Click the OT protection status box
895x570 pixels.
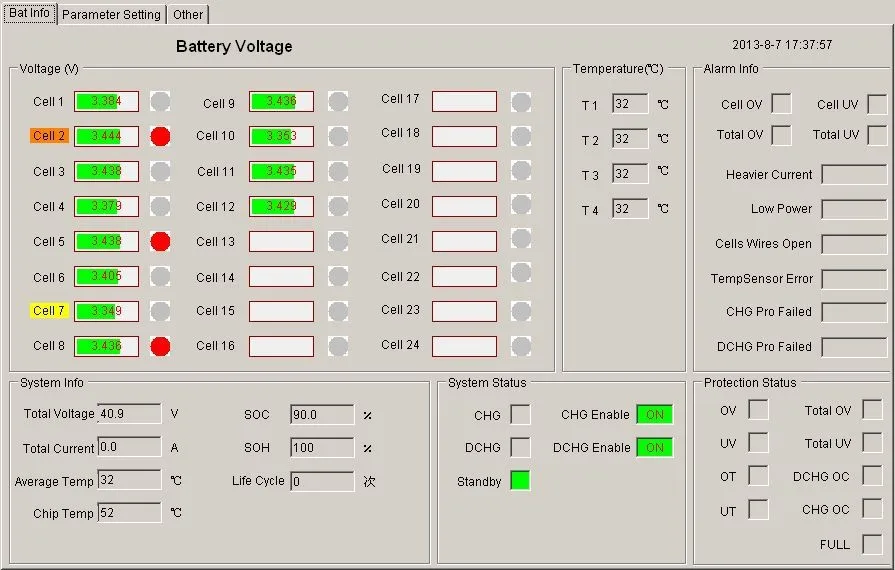coord(758,476)
